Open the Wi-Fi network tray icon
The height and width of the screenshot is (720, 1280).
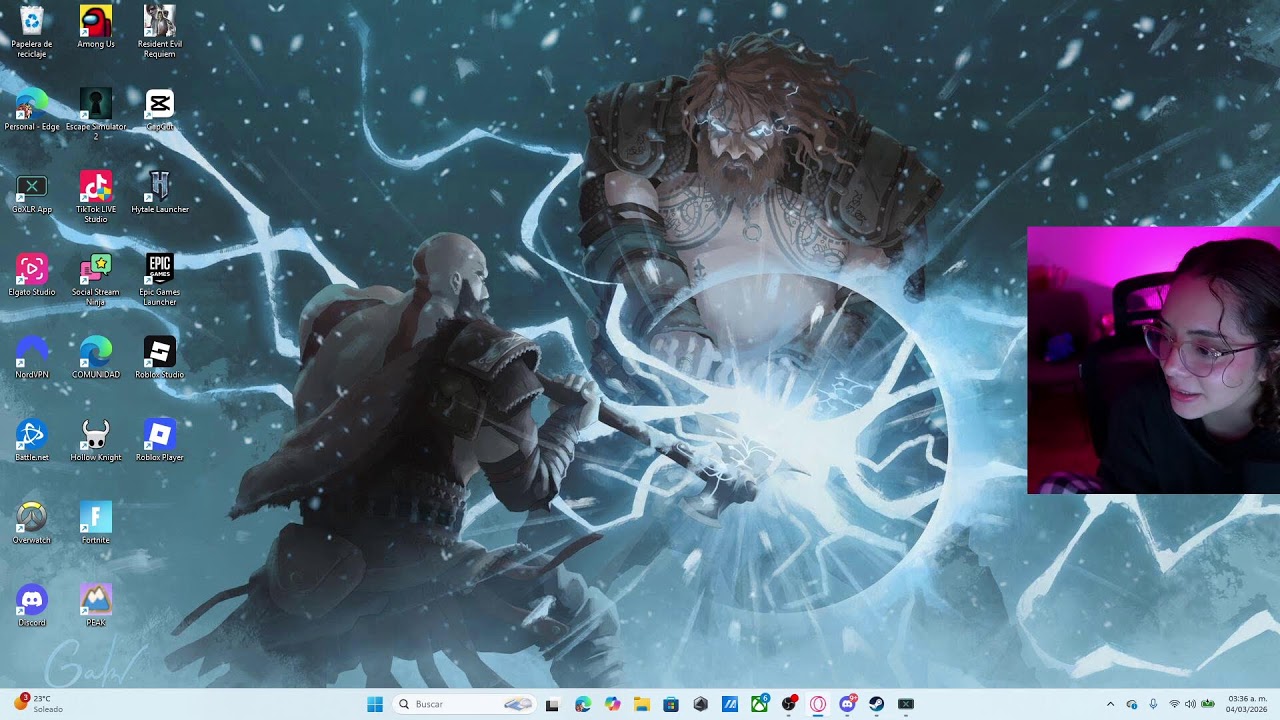(1174, 704)
